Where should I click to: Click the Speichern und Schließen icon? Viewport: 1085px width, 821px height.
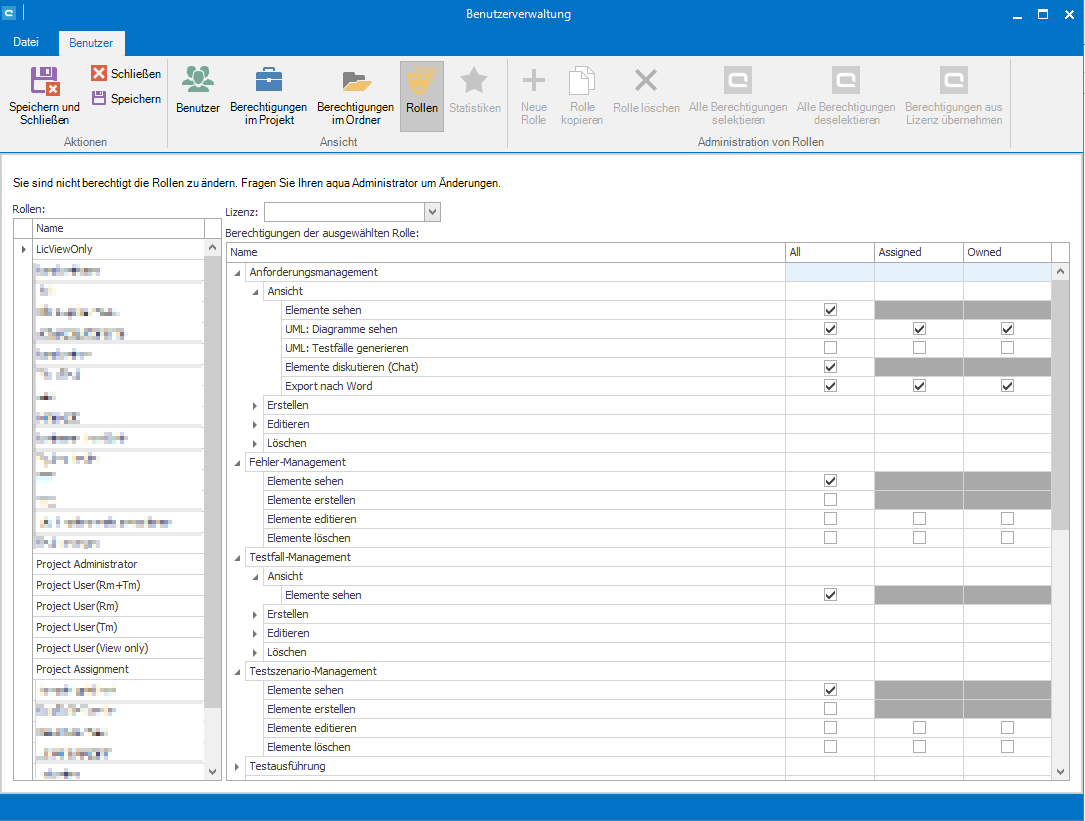(44, 81)
